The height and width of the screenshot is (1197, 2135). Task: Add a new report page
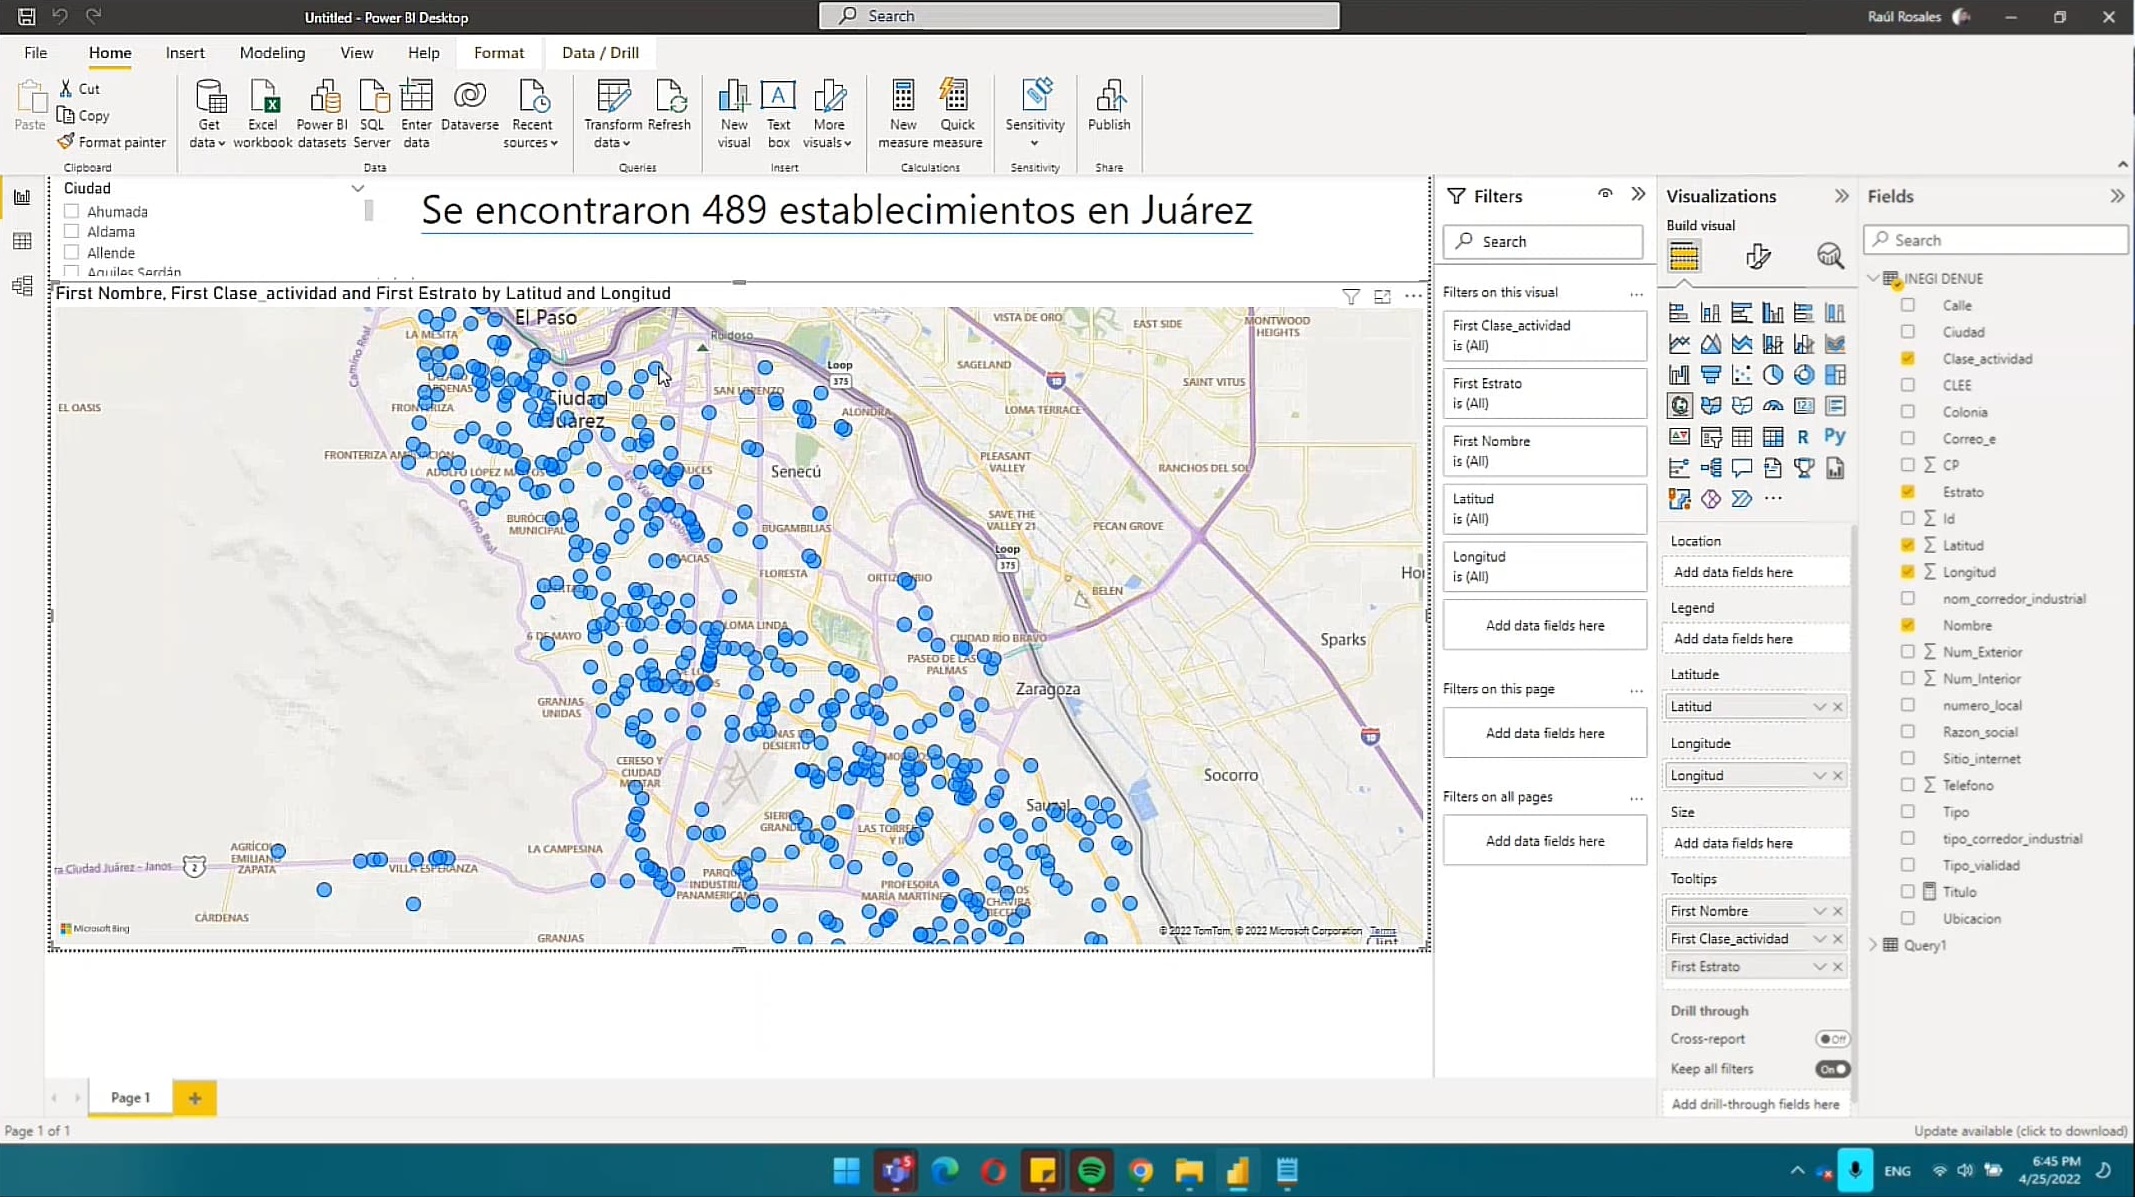(x=194, y=1098)
